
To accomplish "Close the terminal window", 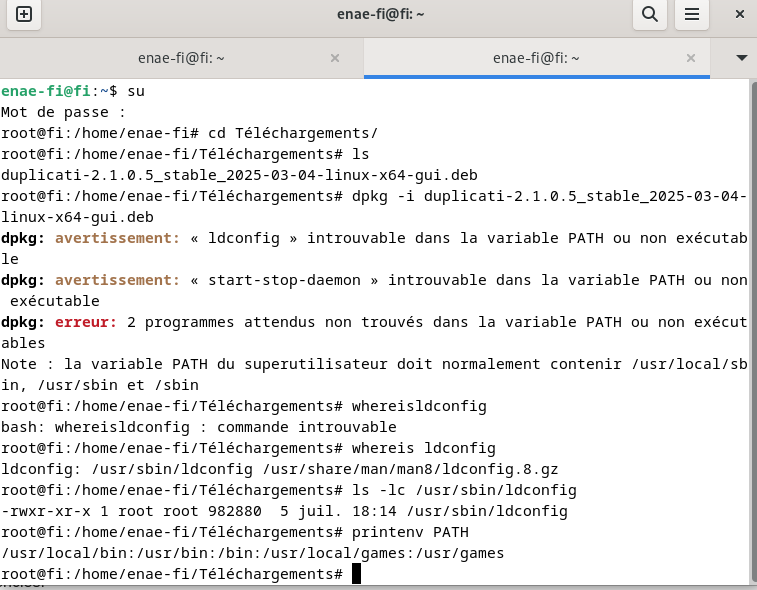I will pos(739,14).
